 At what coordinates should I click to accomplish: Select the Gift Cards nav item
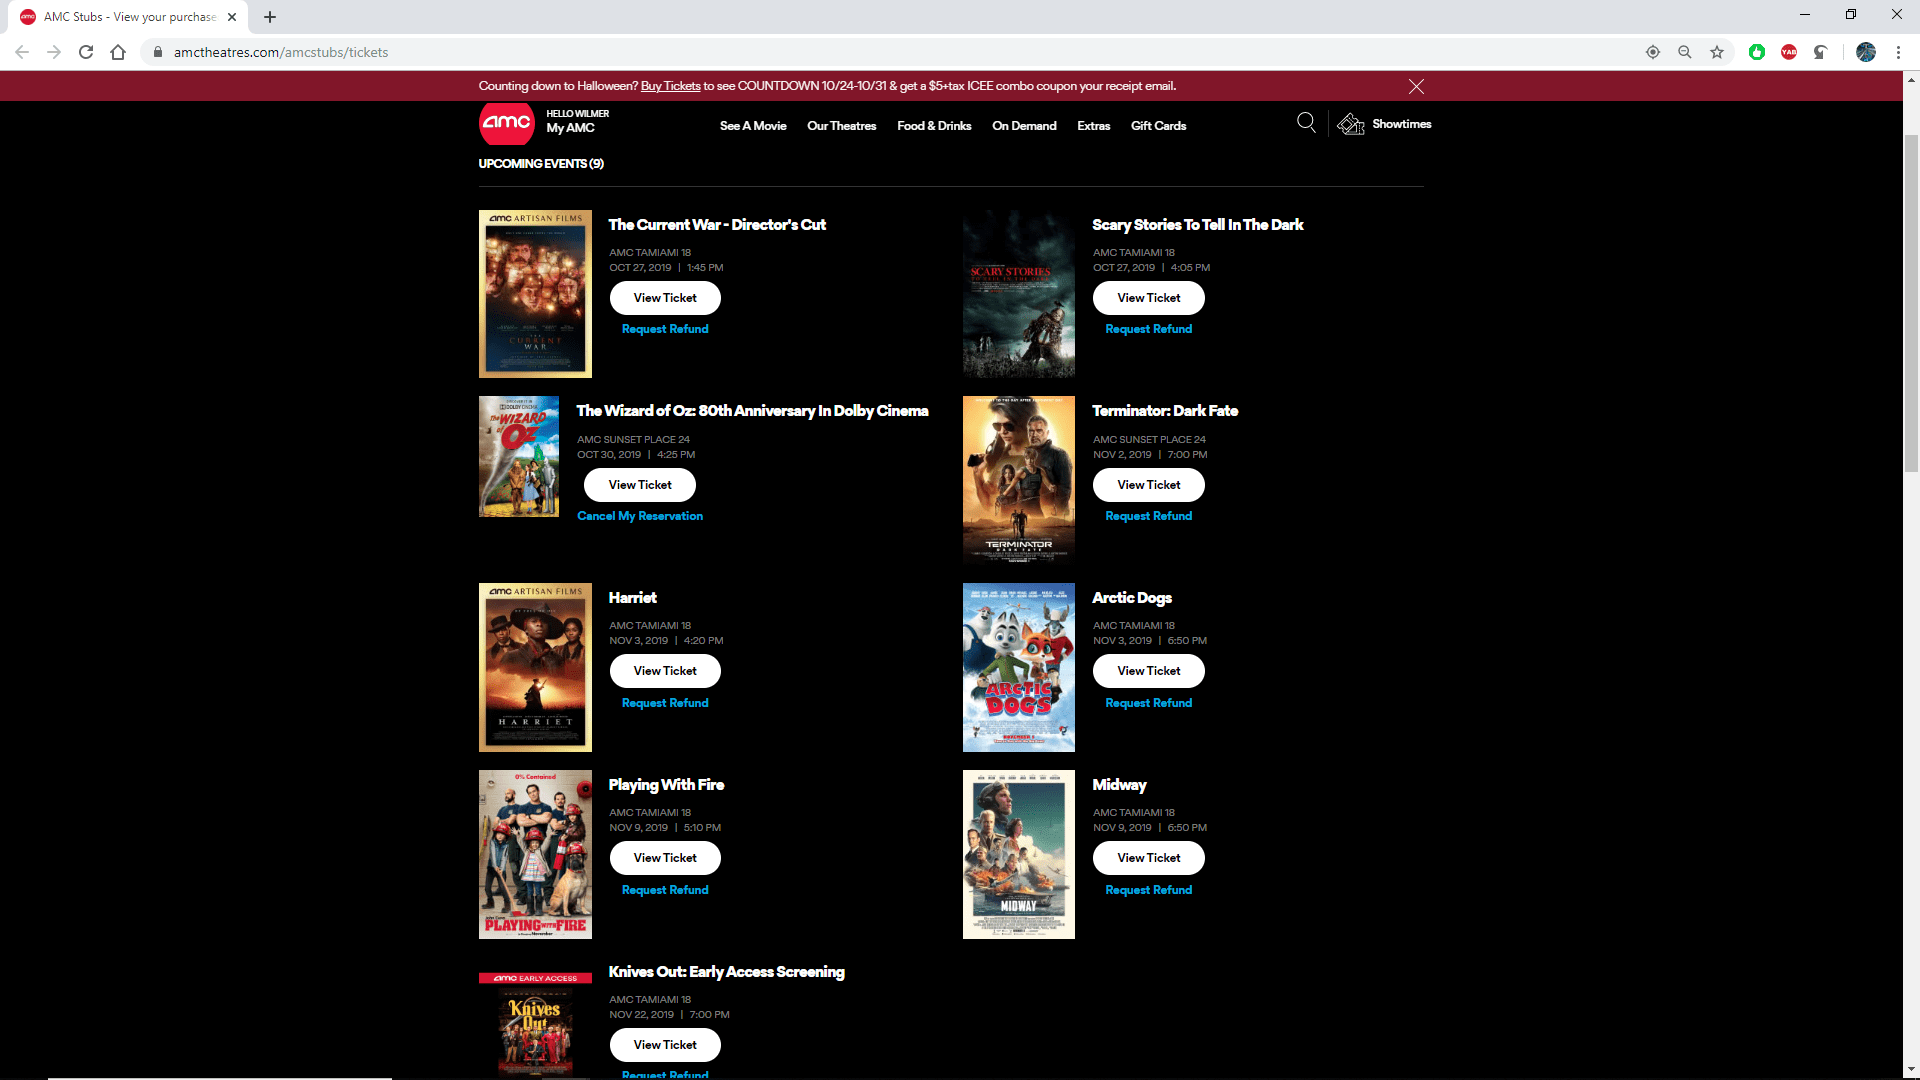(x=1158, y=126)
